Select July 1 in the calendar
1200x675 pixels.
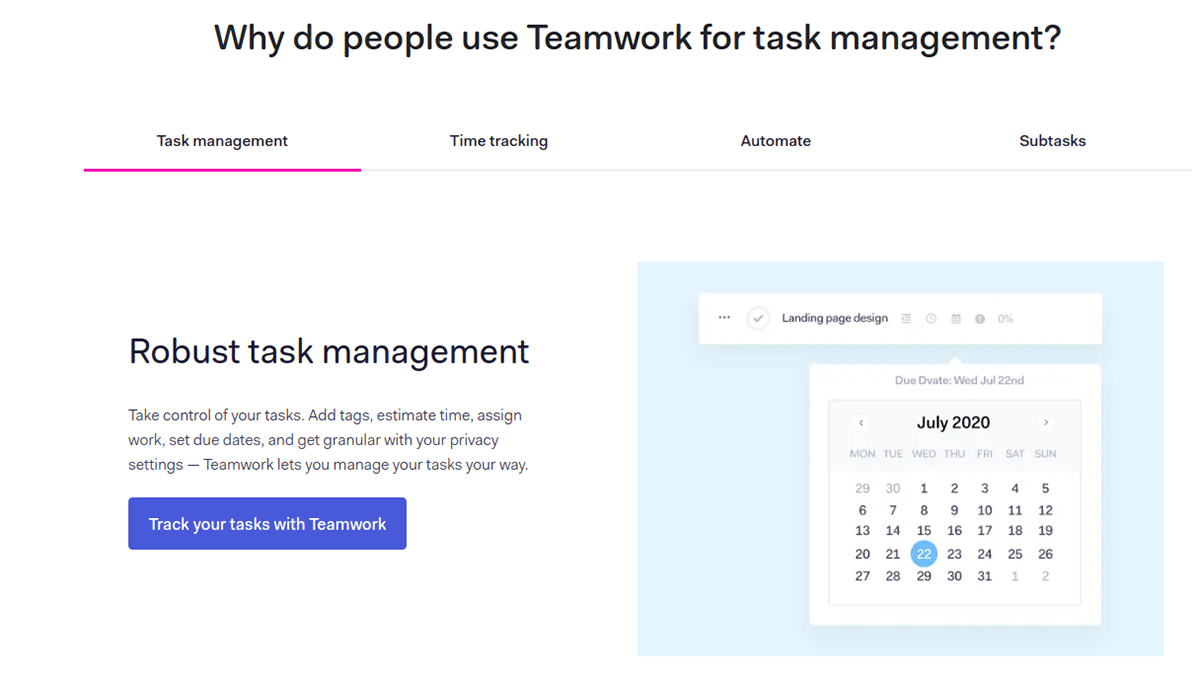[924, 489]
